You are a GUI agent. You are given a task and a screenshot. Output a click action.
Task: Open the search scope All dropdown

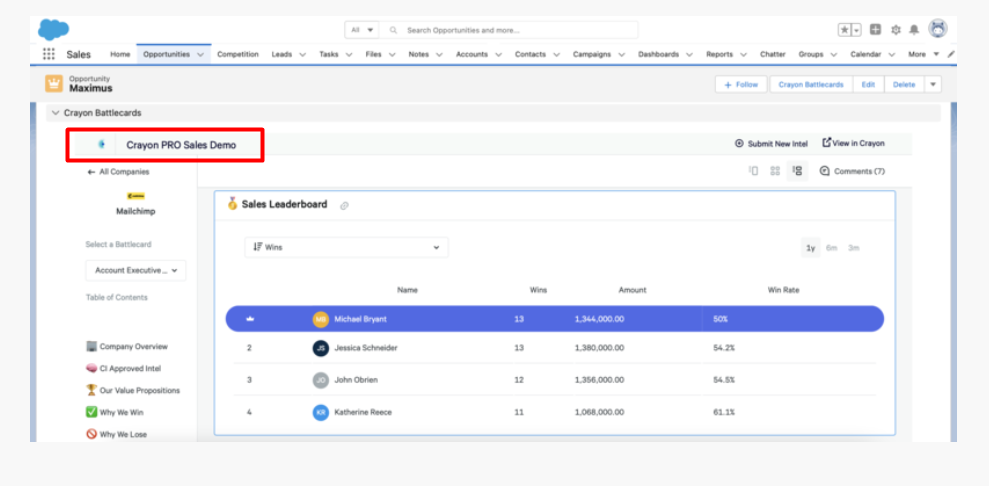pyautogui.click(x=362, y=30)
